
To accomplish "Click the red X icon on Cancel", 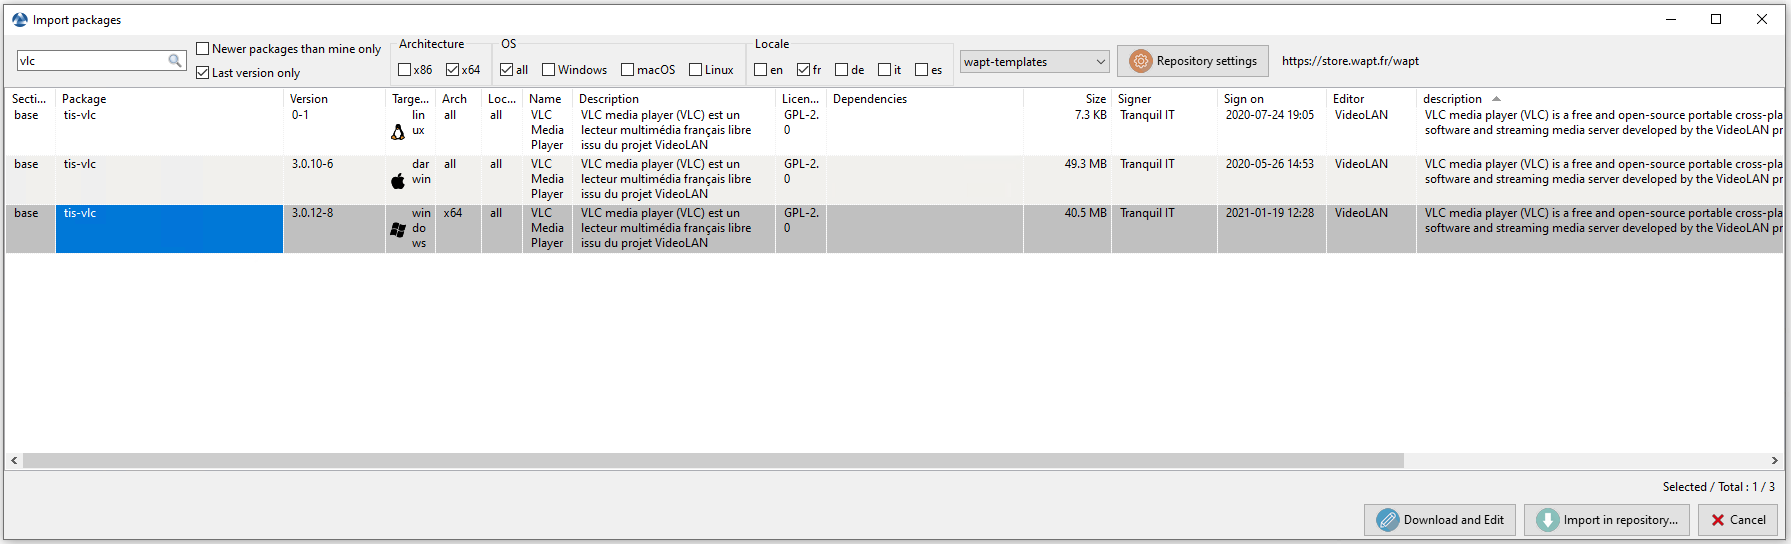I will point(1718,520).
